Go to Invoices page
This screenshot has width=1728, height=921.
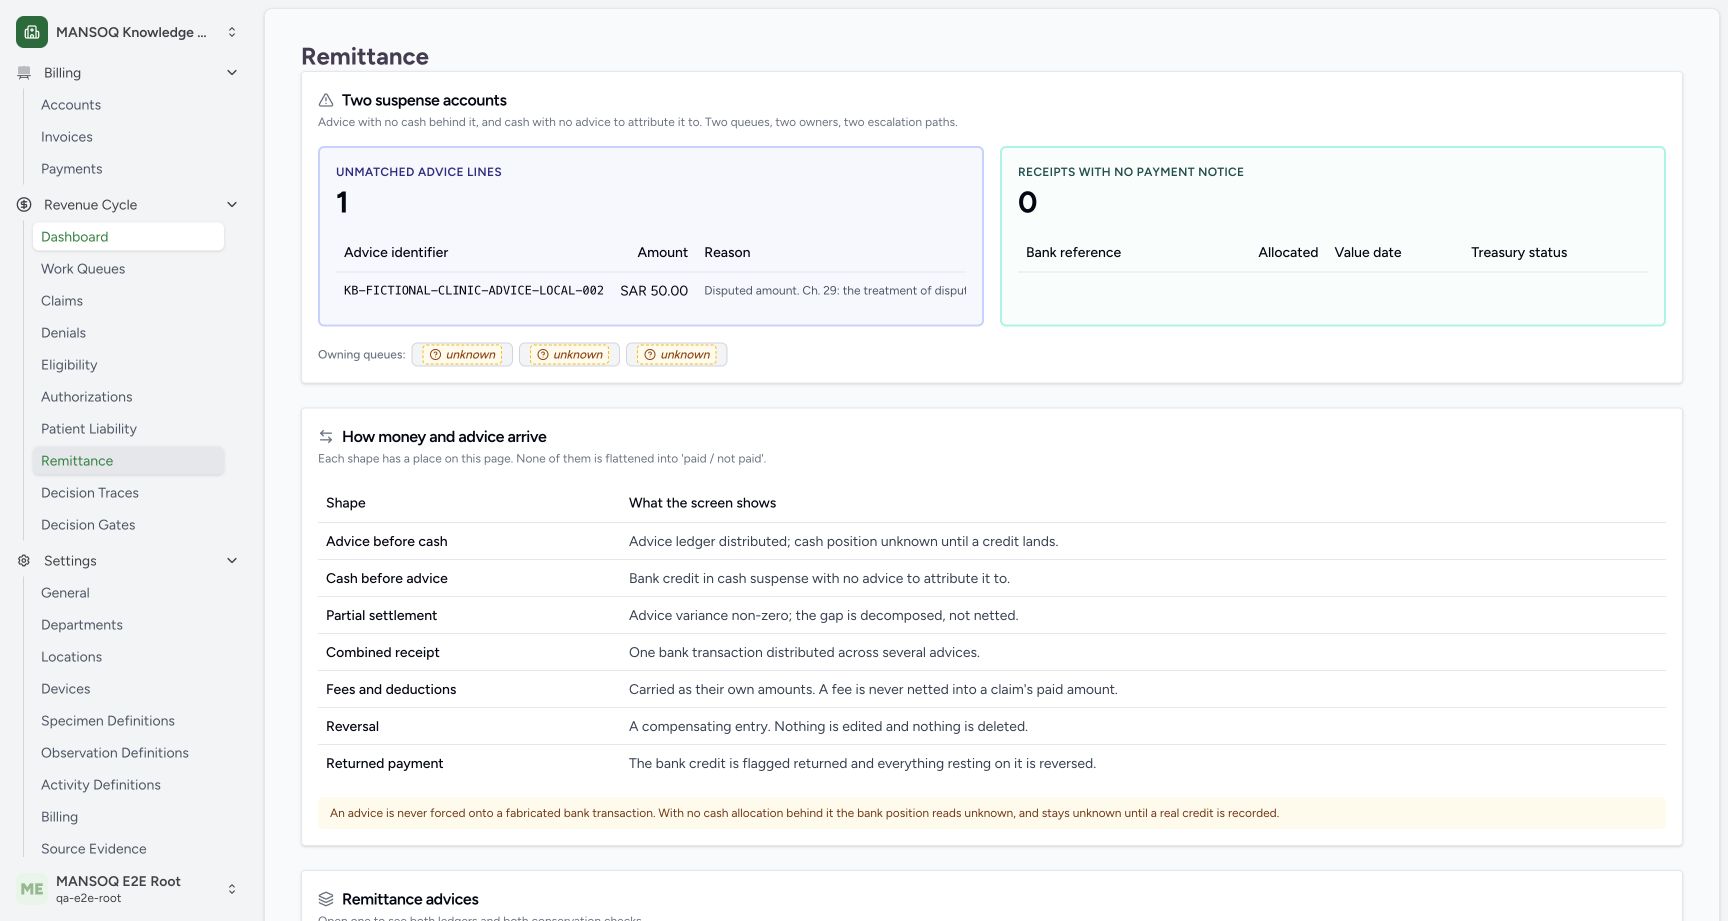[x=128, y=137]
